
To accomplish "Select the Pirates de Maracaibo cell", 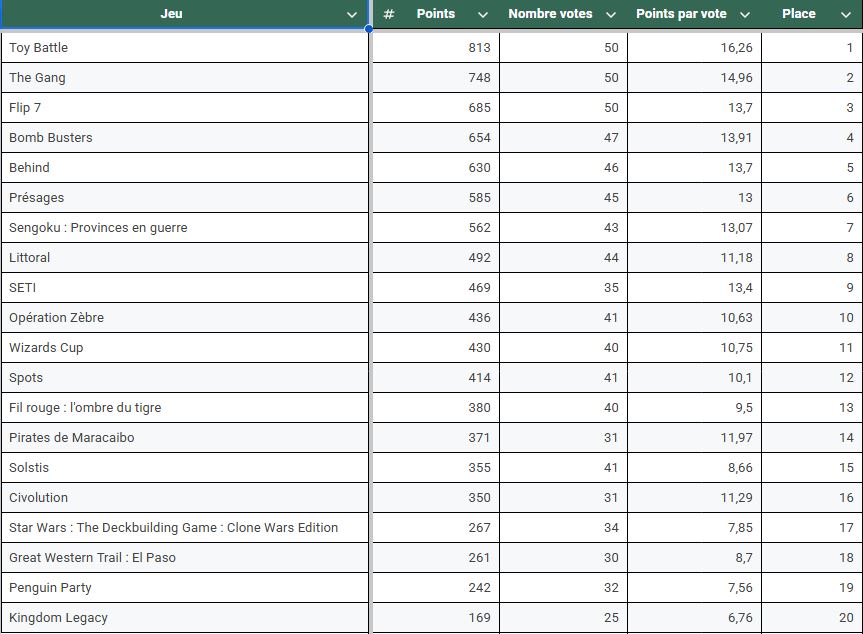I will click(185, 438).
